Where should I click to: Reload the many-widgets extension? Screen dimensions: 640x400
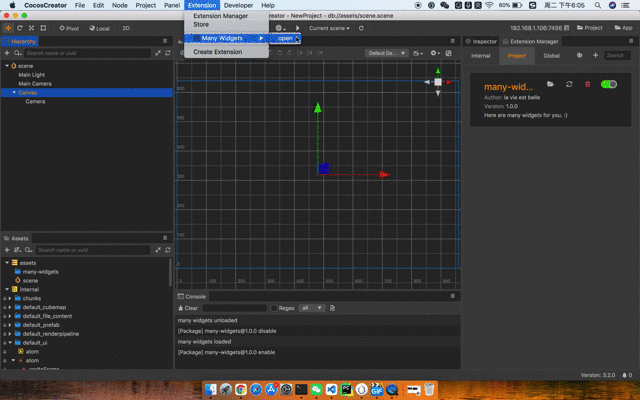pyautogui.click(x=569, y=84)
